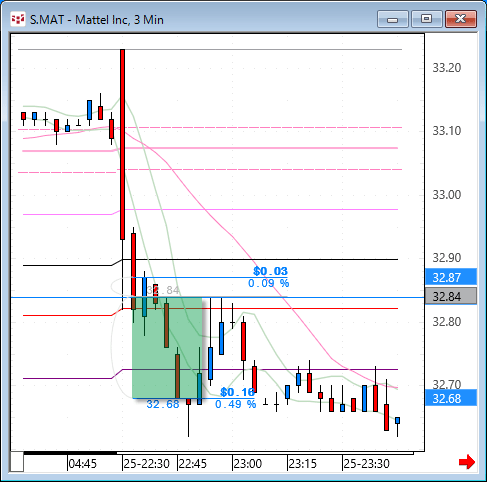This screenshot has height=482, width=487.
Task: Click the 25-23:30 time axis label
Action: 366,464
